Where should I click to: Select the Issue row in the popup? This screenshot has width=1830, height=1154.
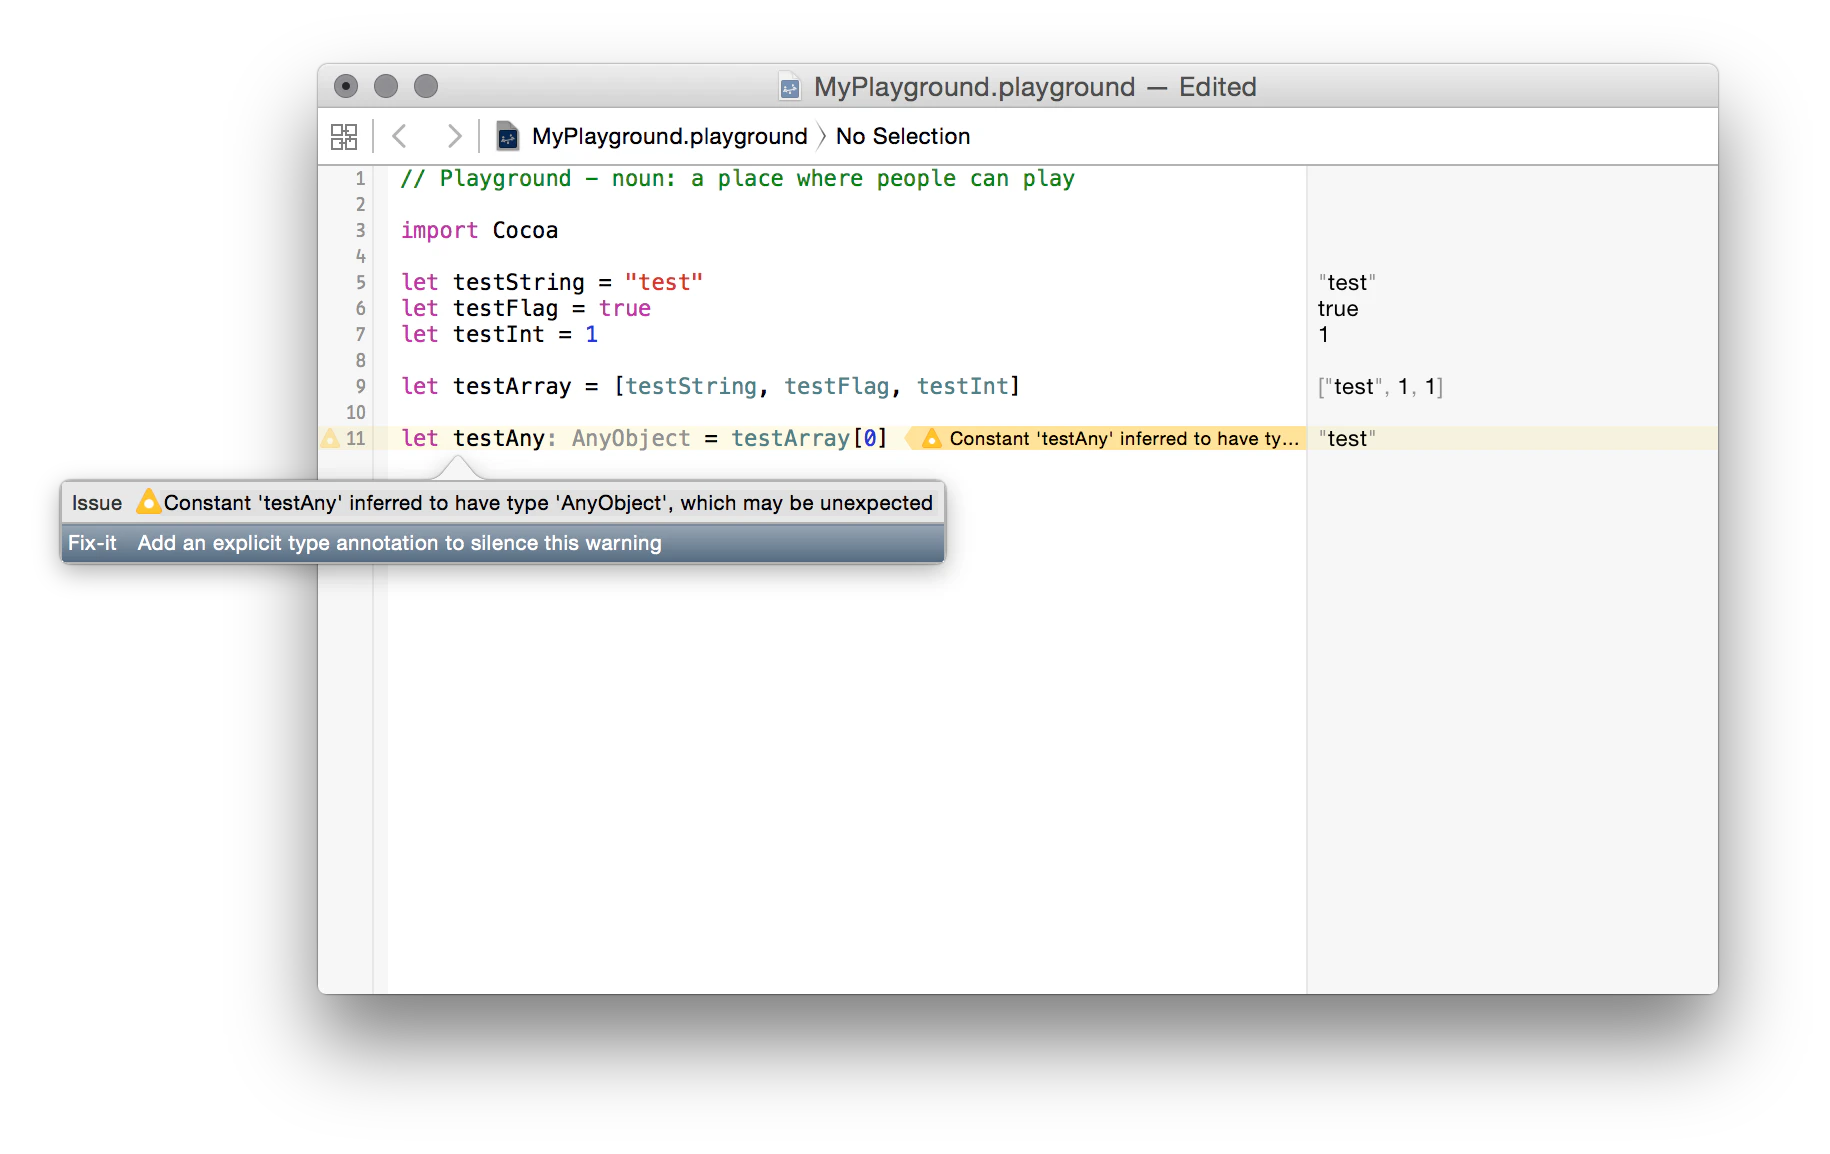click(503, 503)
